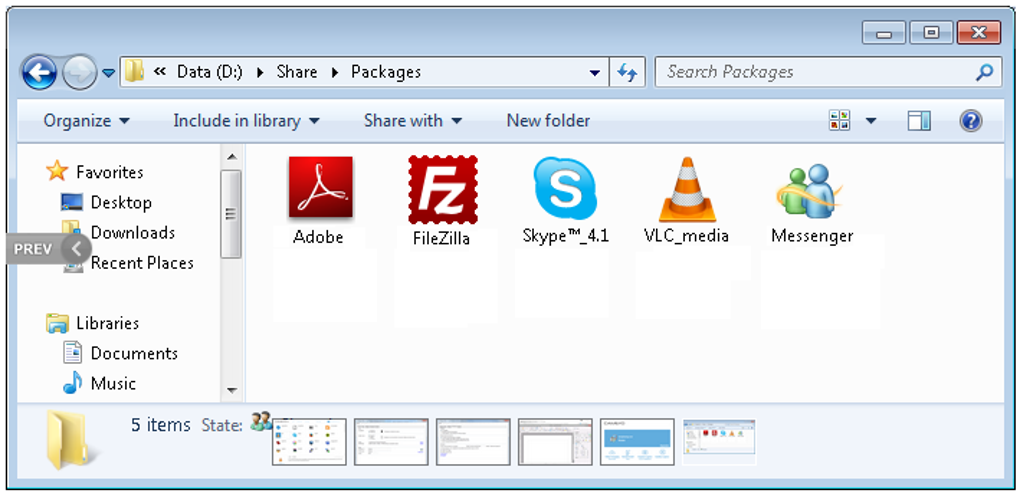Open the view options dropdown arrow
This screenshot has width=1020, height=493.
click(870, 120)
